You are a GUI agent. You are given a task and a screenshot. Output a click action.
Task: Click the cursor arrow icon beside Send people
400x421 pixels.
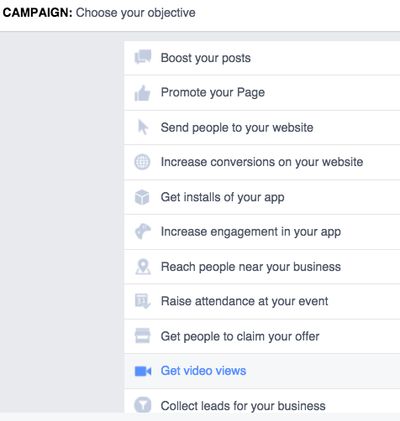pyautogui.click(x=143, y=127)
